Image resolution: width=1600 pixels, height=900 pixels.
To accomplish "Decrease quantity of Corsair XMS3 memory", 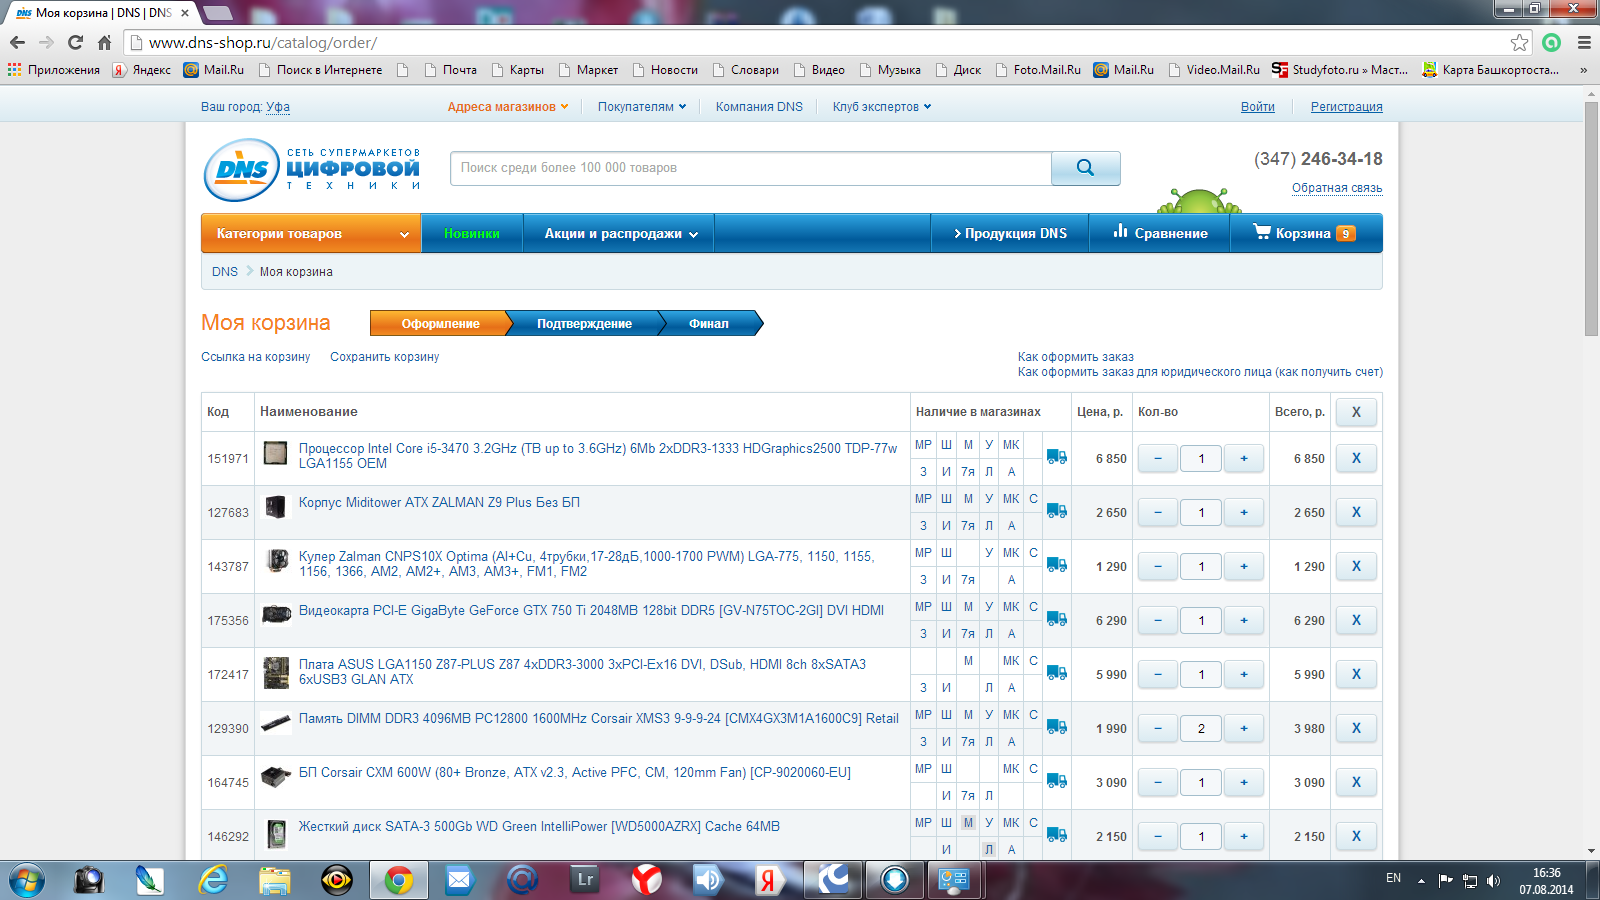I will click(1158, 728).
